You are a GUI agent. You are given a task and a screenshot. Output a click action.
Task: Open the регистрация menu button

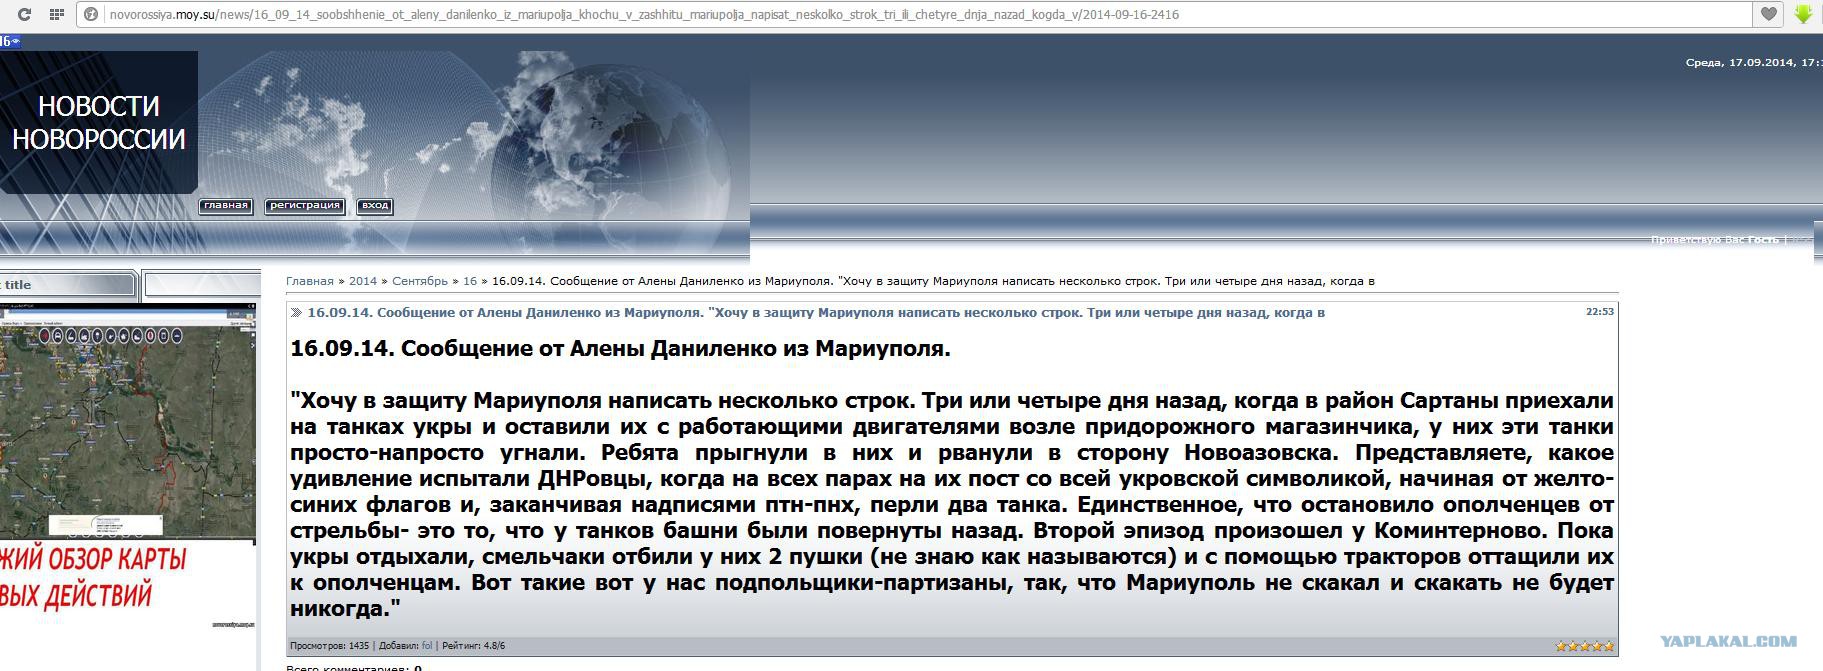click(305, 206)
